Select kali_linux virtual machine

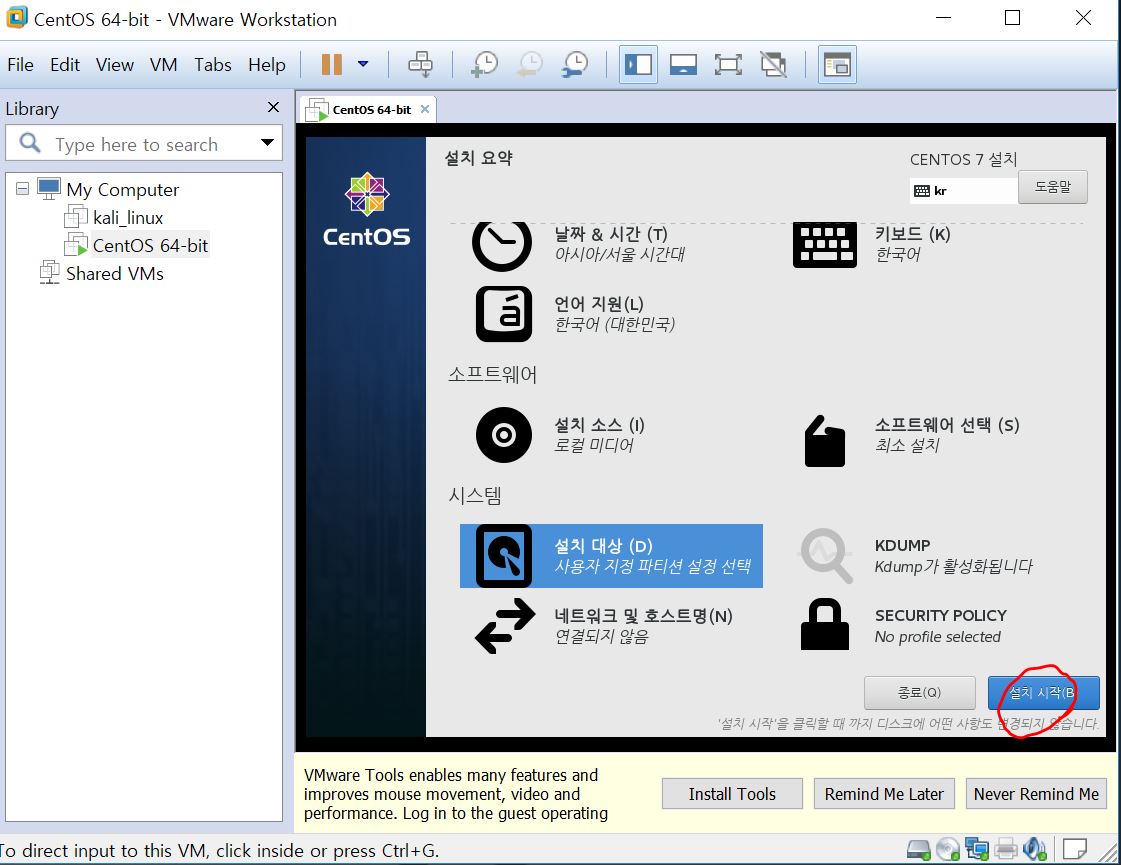128,217
